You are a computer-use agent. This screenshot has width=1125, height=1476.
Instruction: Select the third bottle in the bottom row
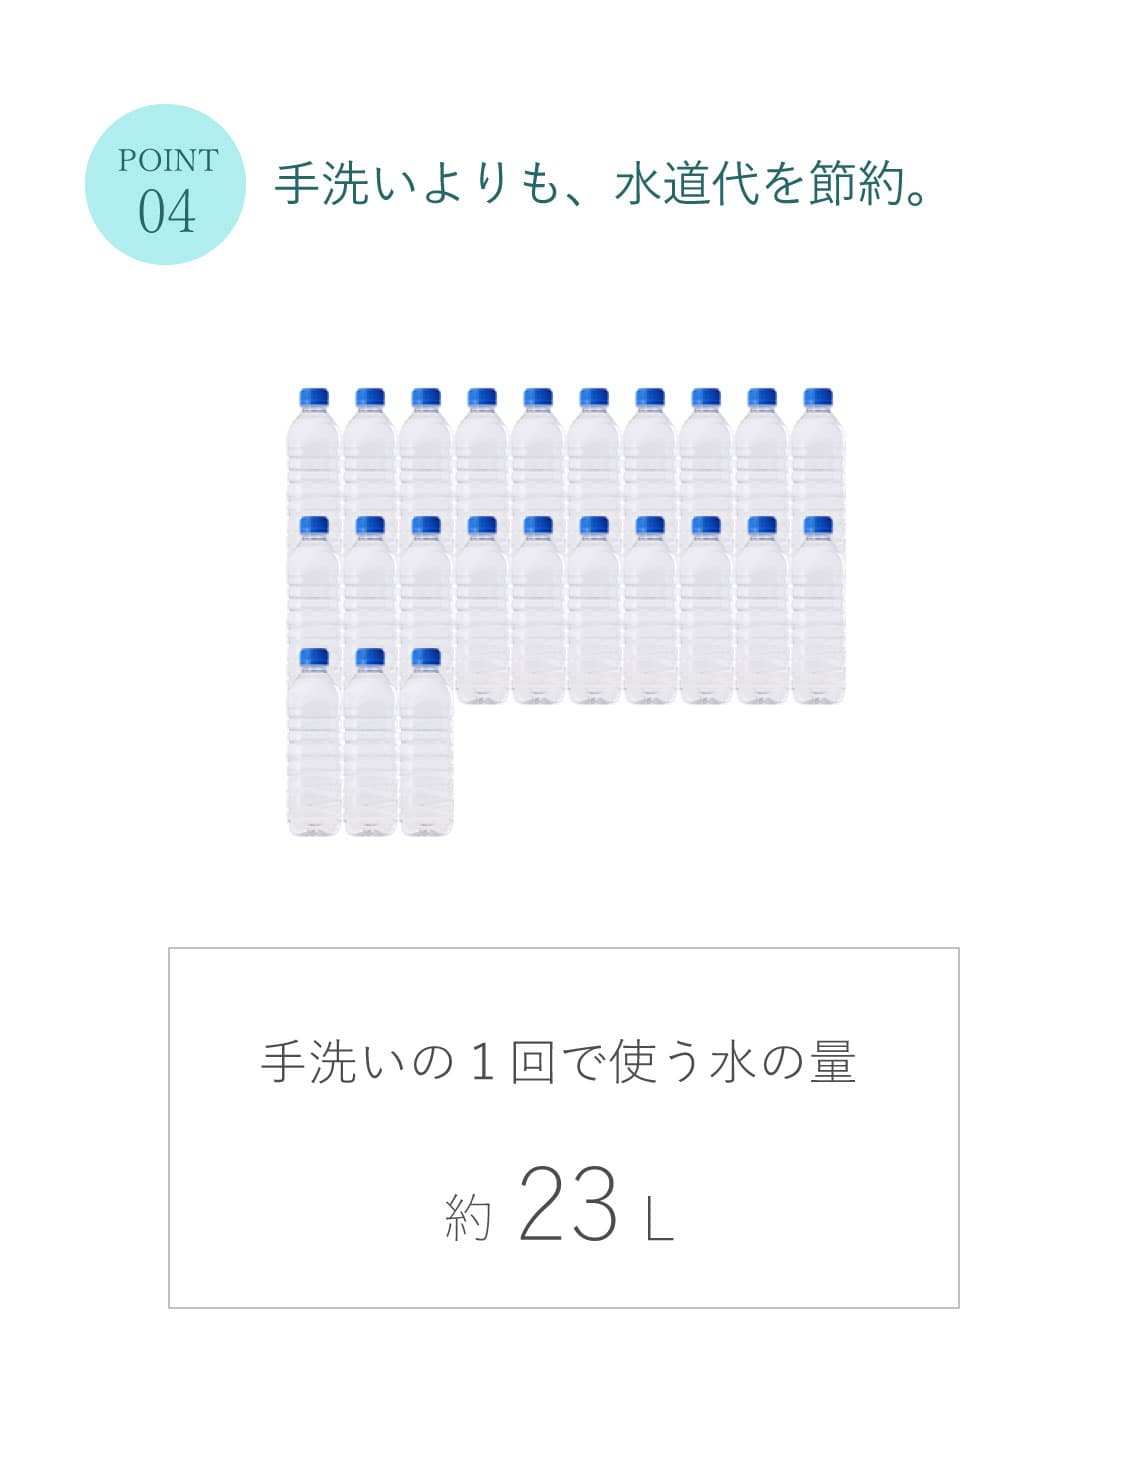pos(426,742)
